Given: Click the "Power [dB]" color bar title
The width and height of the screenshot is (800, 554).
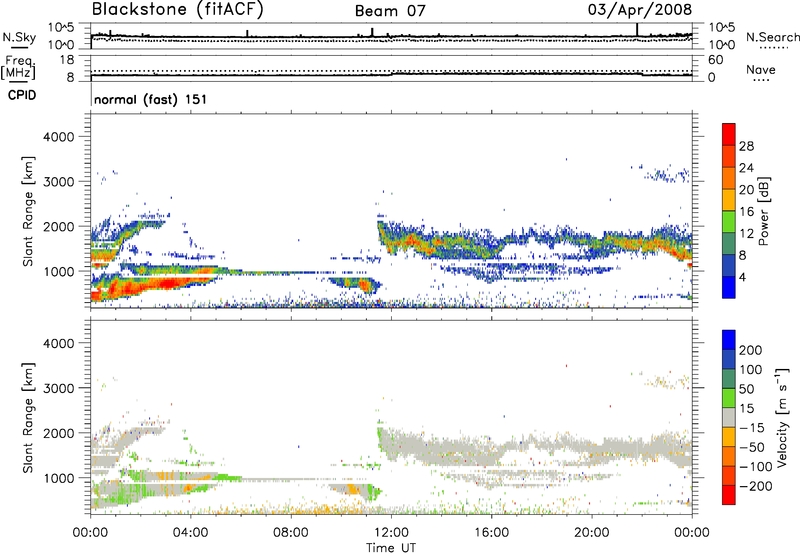Looking at the screenshot, I should coord(763,211).
